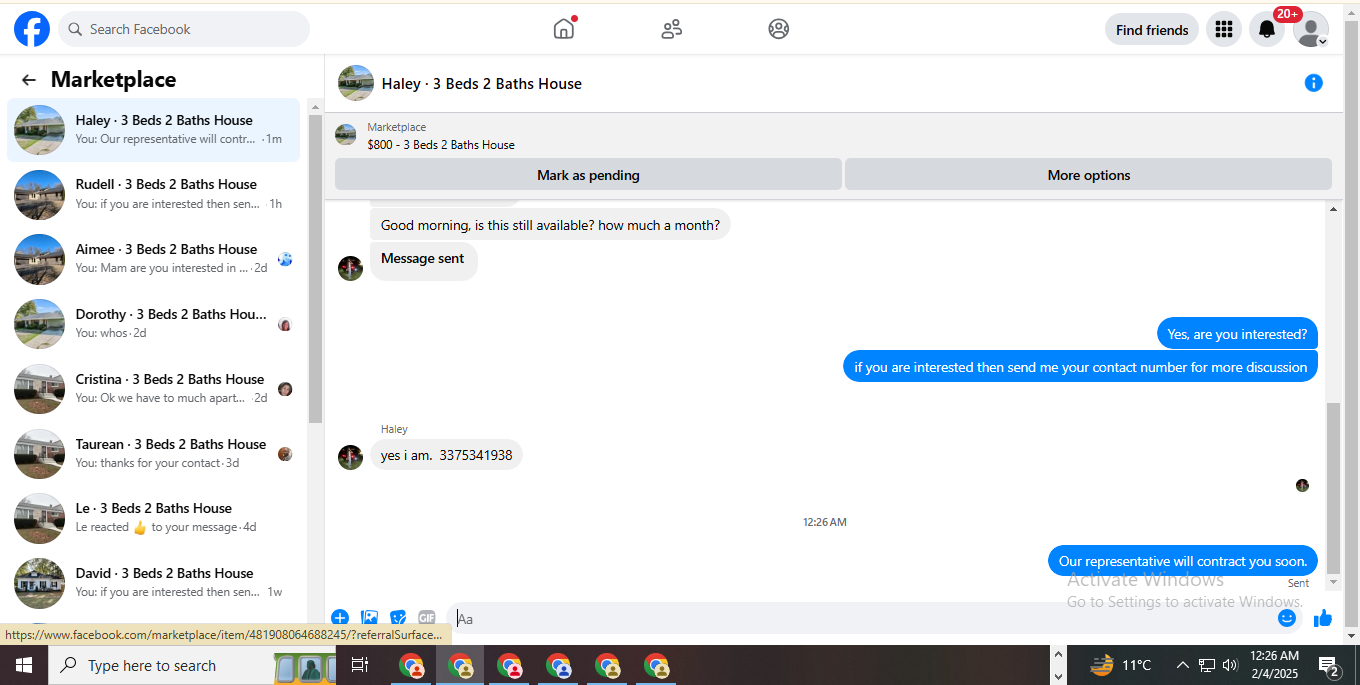Open more actions plus icon in composer
This screenshot has width=1360, height=685.
340,618
